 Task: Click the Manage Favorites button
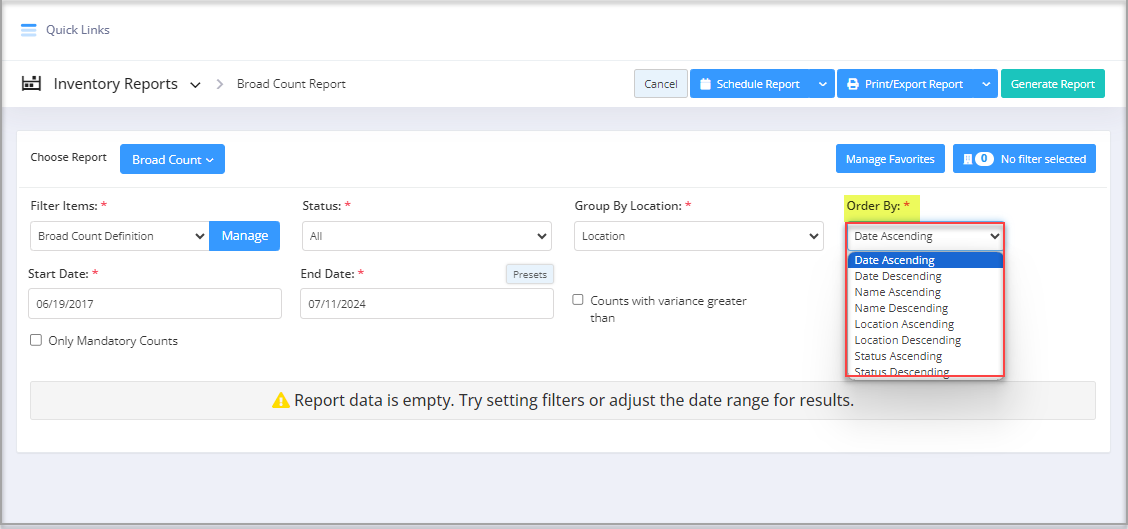tap(890, 159)
